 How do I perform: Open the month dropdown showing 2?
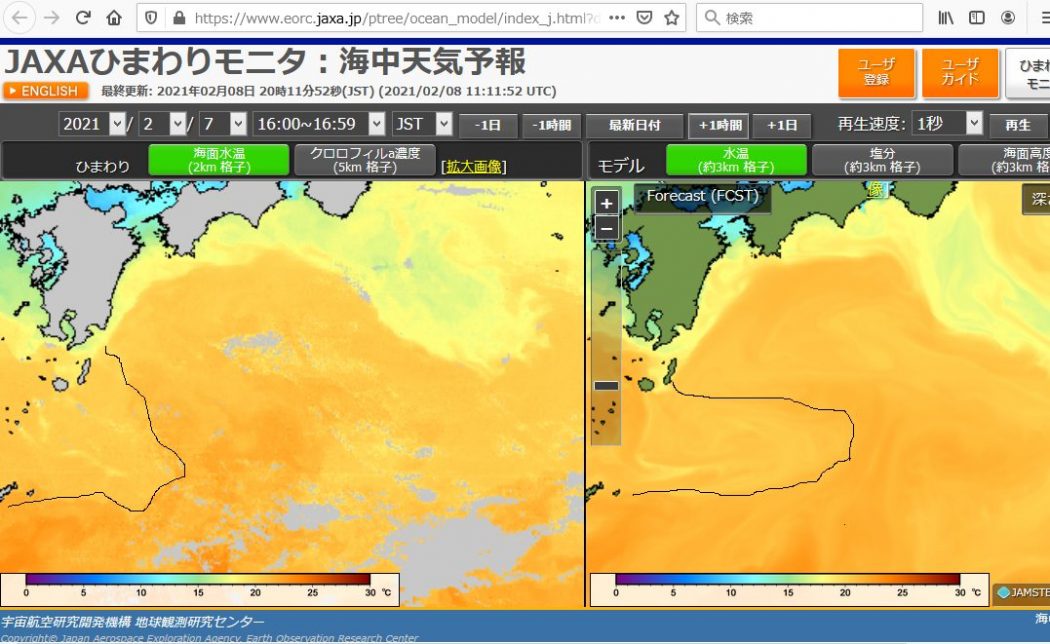[x=163, y=124]
